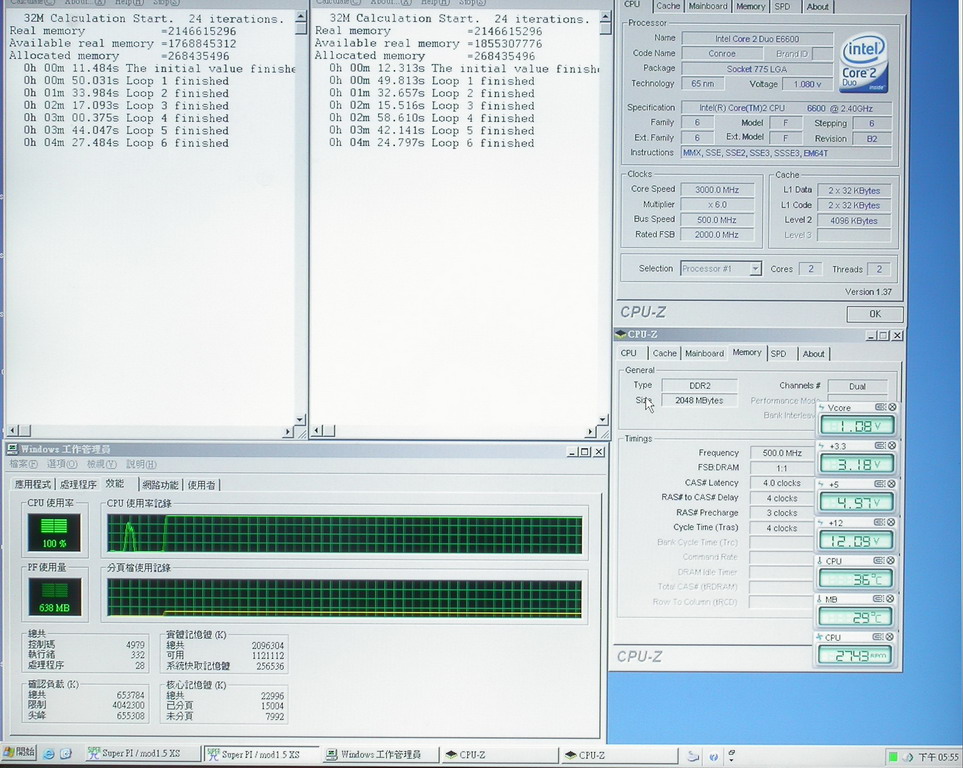
Task: Activate first CPU-Z taskbar button
Action: click(500, 754)
